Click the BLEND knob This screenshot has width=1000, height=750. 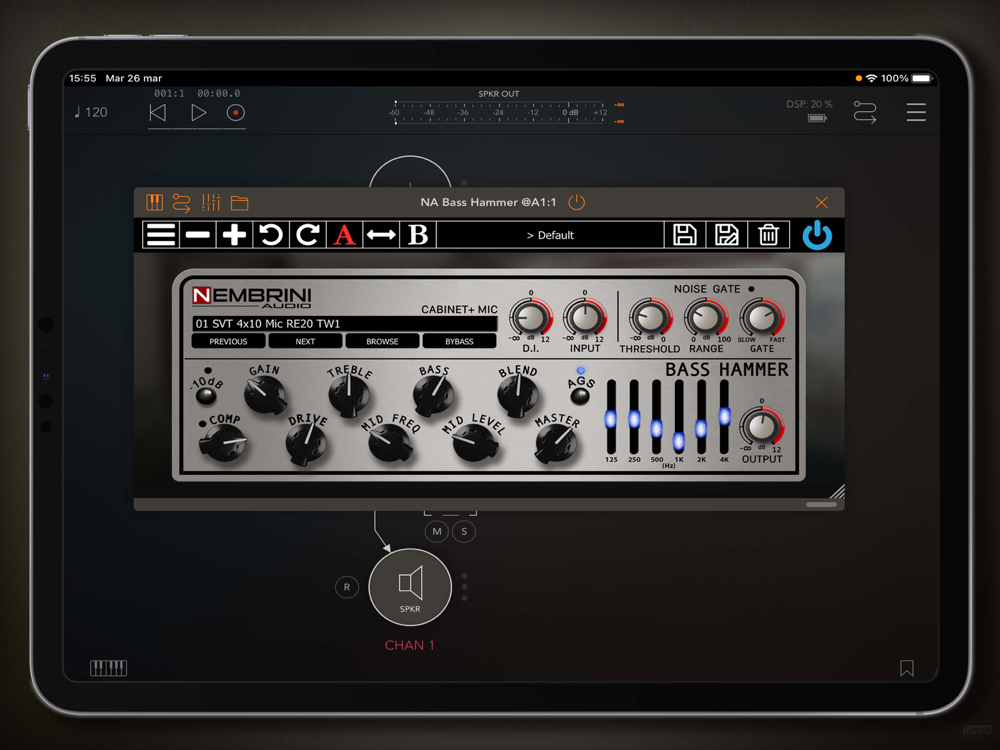click(518, 395)
